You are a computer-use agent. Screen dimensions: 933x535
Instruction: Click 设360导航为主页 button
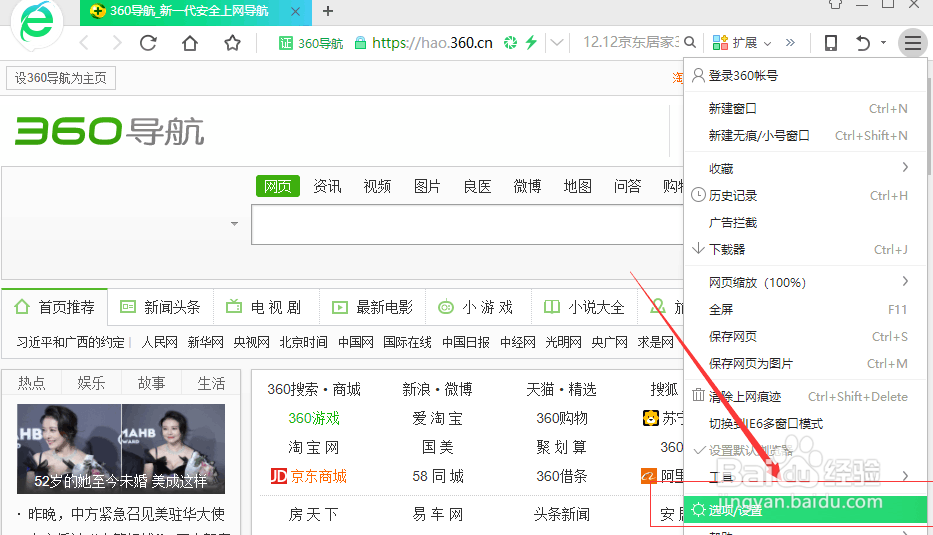[61, 78]
